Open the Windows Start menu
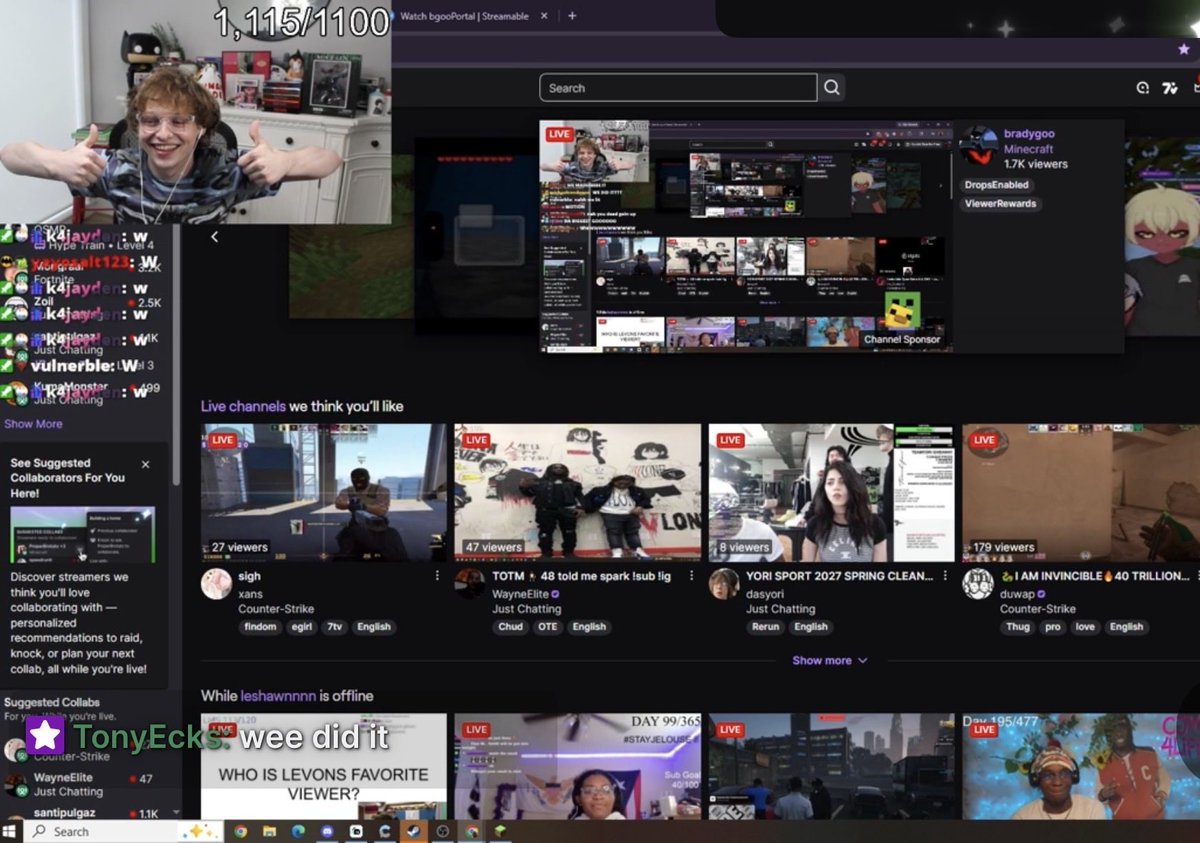This screenshot has height=843, width=1200. tap(10, 831)
